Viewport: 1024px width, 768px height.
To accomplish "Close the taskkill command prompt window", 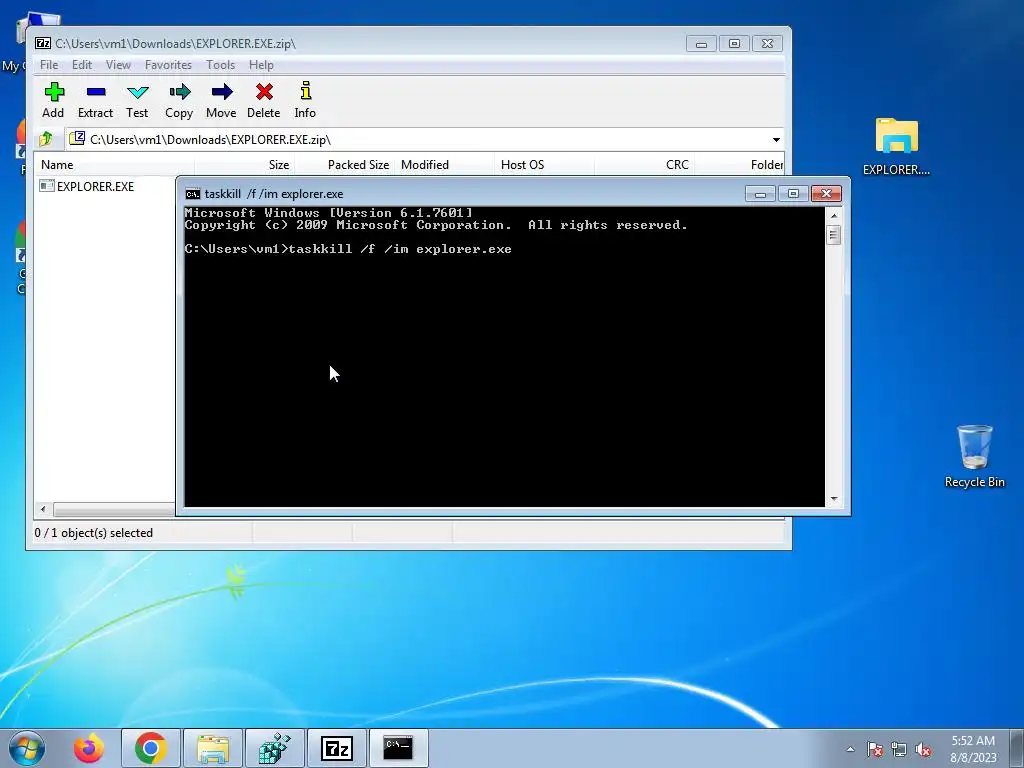I will tap(826, 194).
